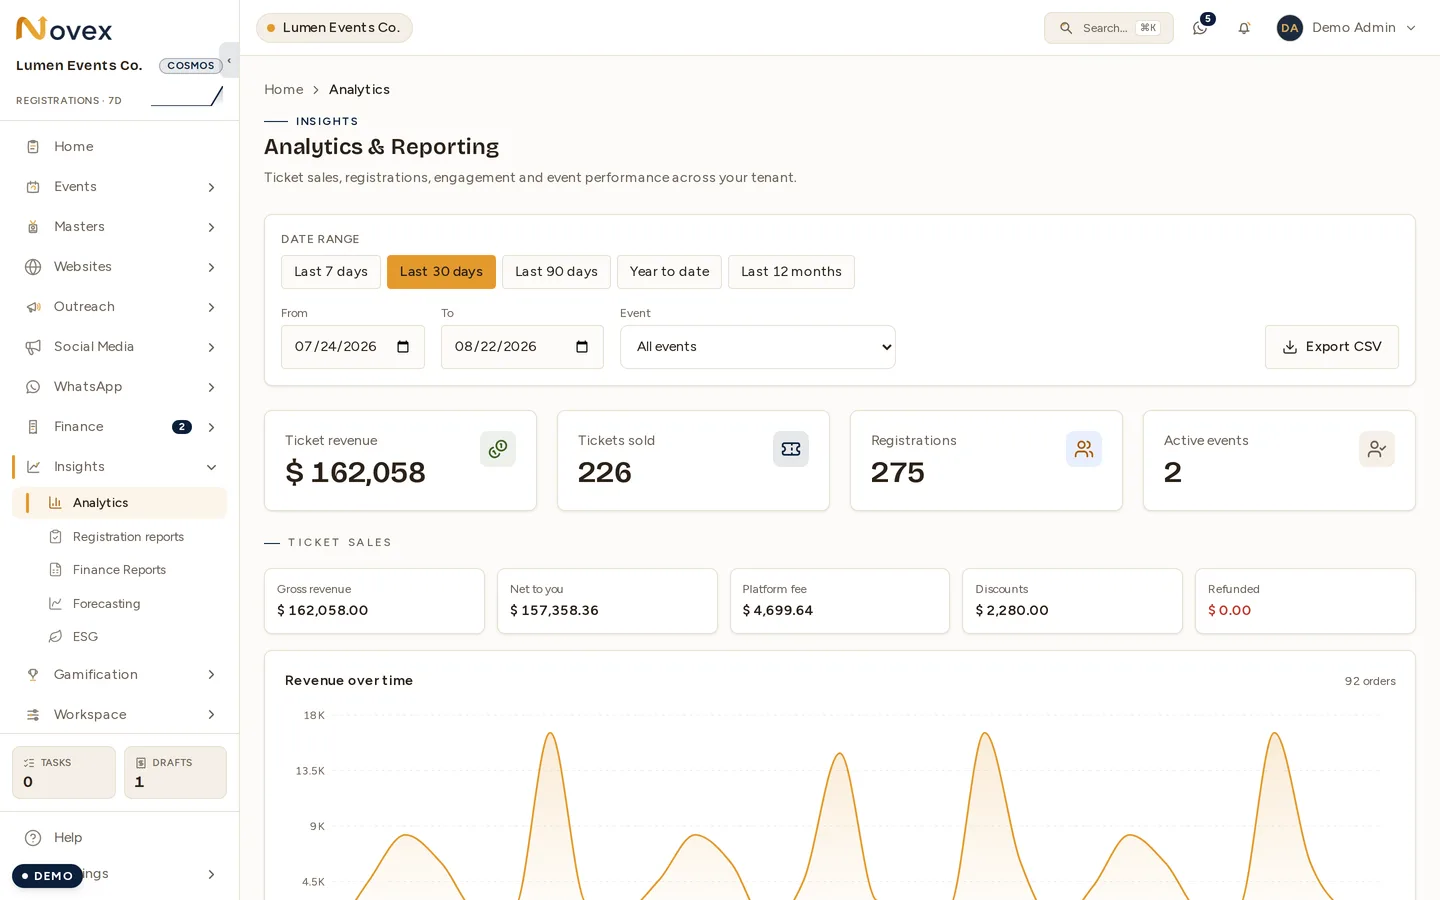
Task: Click the From date field
Action: (353, 347)
